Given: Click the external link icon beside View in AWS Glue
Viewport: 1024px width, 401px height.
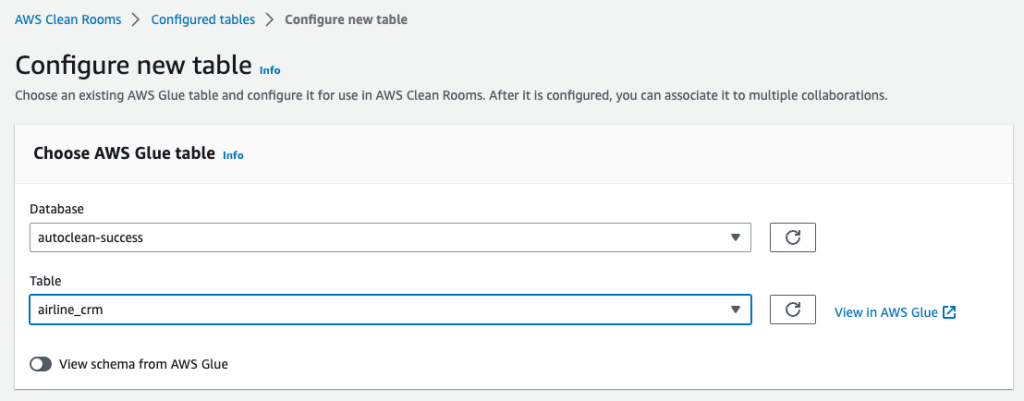Looking at the screenshot, I should [950, 312].
